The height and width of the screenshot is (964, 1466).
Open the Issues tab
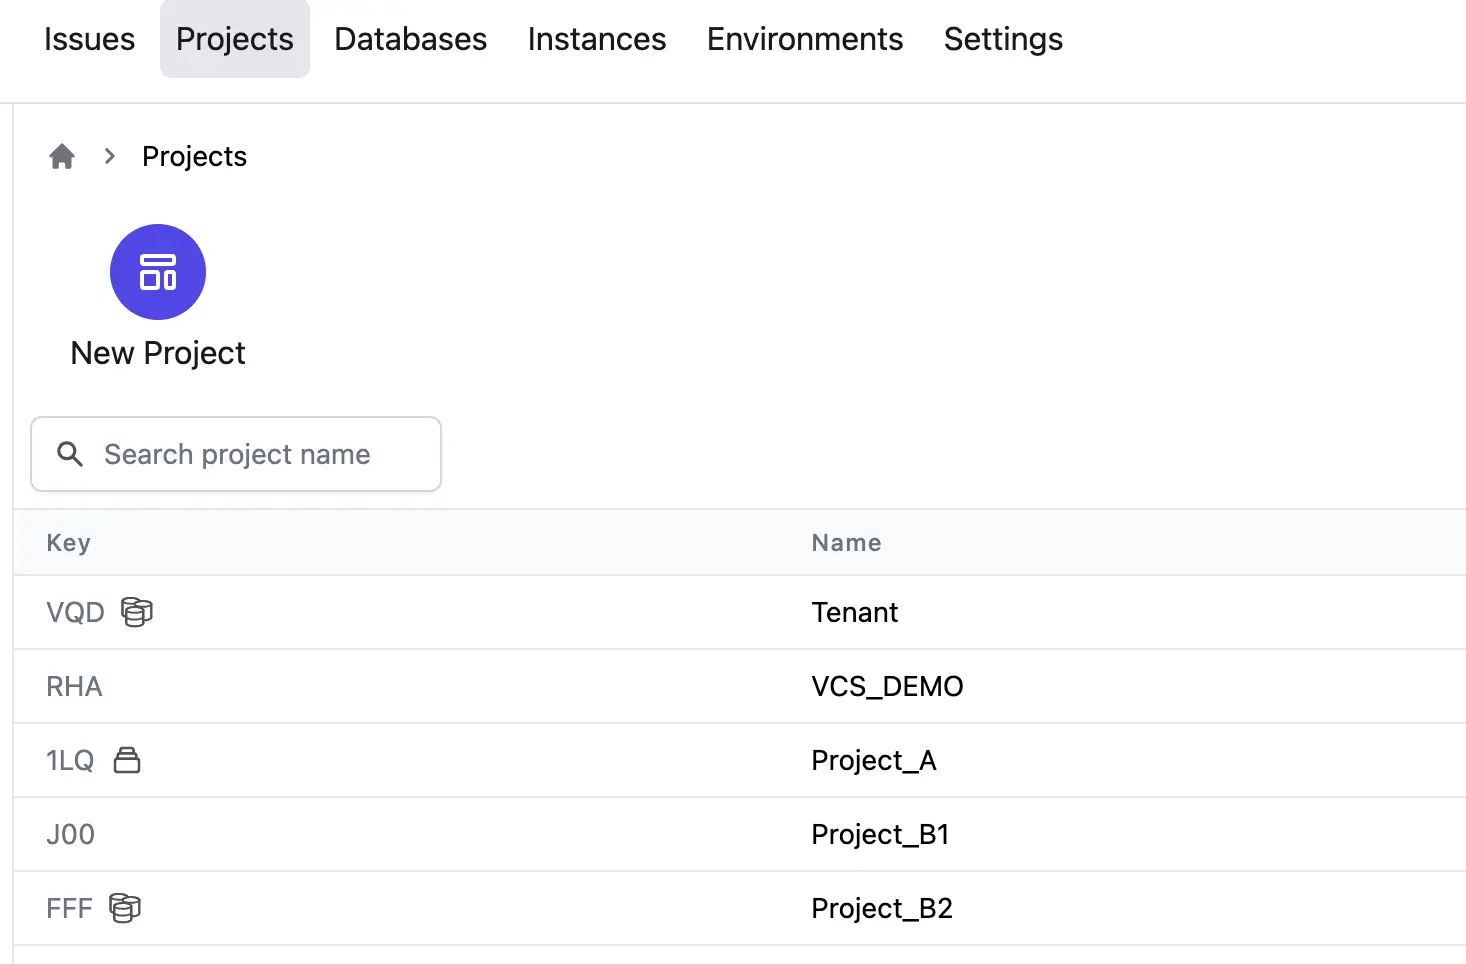coord(89,39)
